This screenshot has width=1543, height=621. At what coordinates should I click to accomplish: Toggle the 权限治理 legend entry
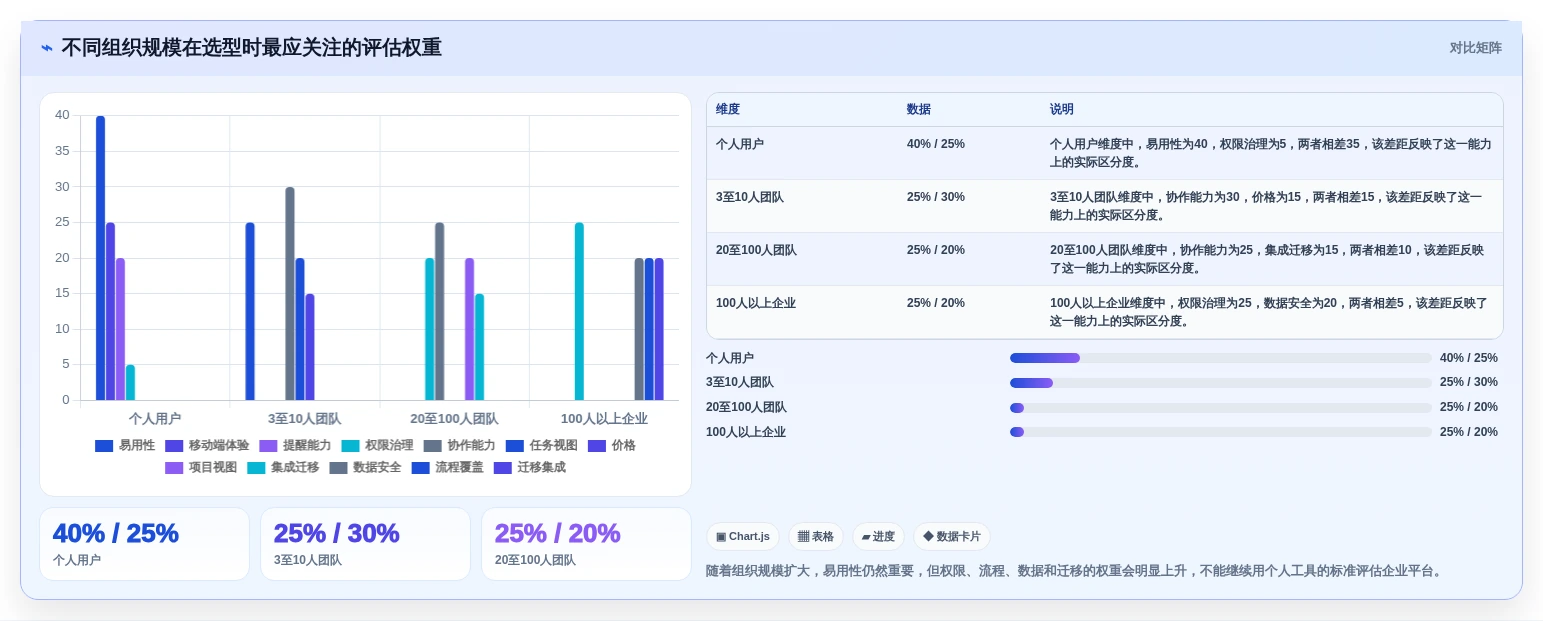pyautogui.click(x=377, y=446)
